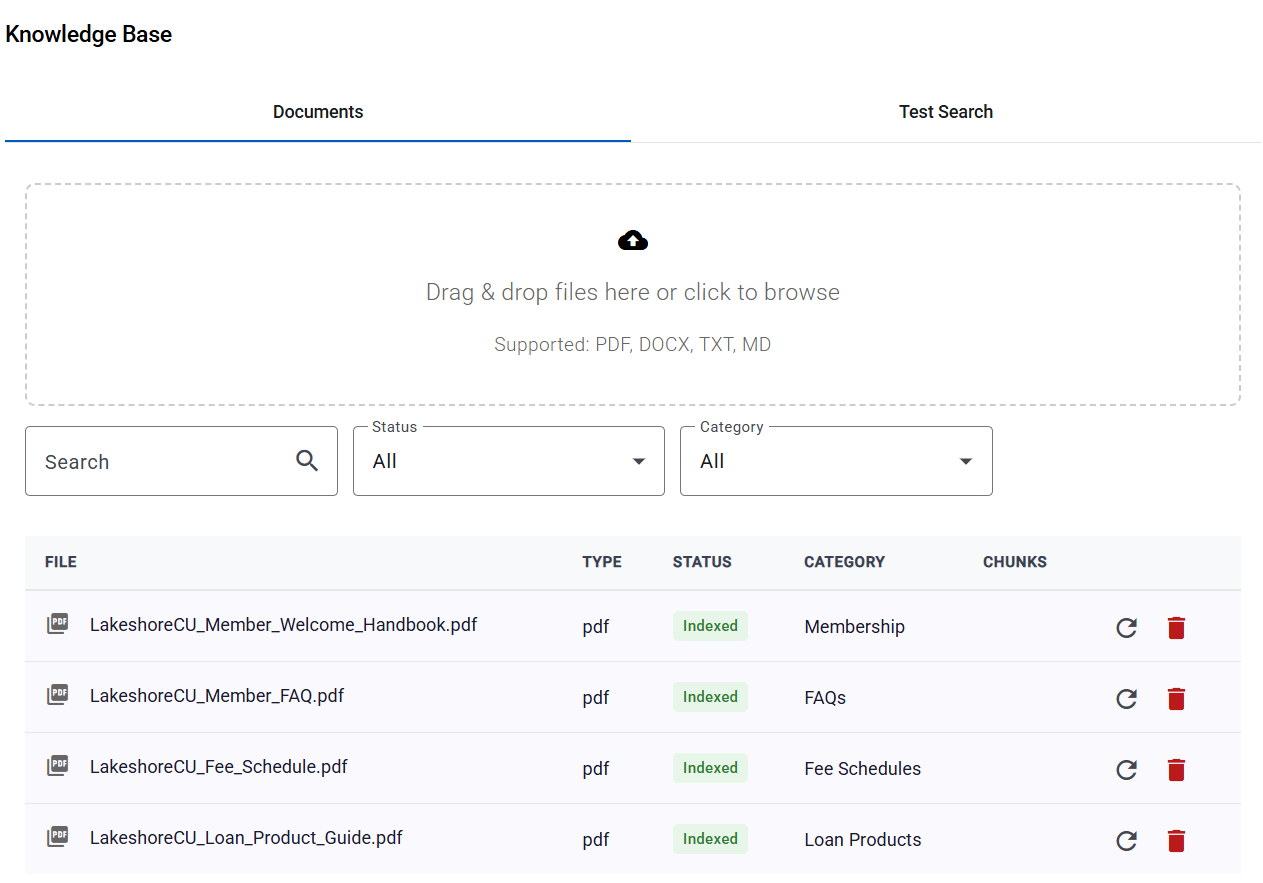Reindex the Loan_Product_Guide document
The height and width of the screenshot is (883, 1263).
click(x=1127, y=841)
